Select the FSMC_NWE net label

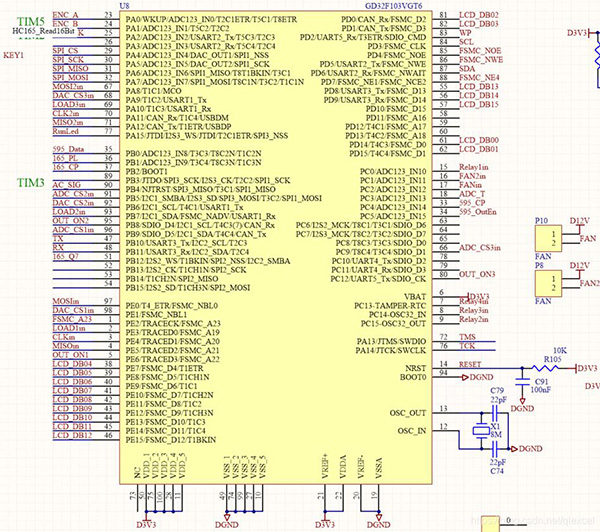(481, 60)
